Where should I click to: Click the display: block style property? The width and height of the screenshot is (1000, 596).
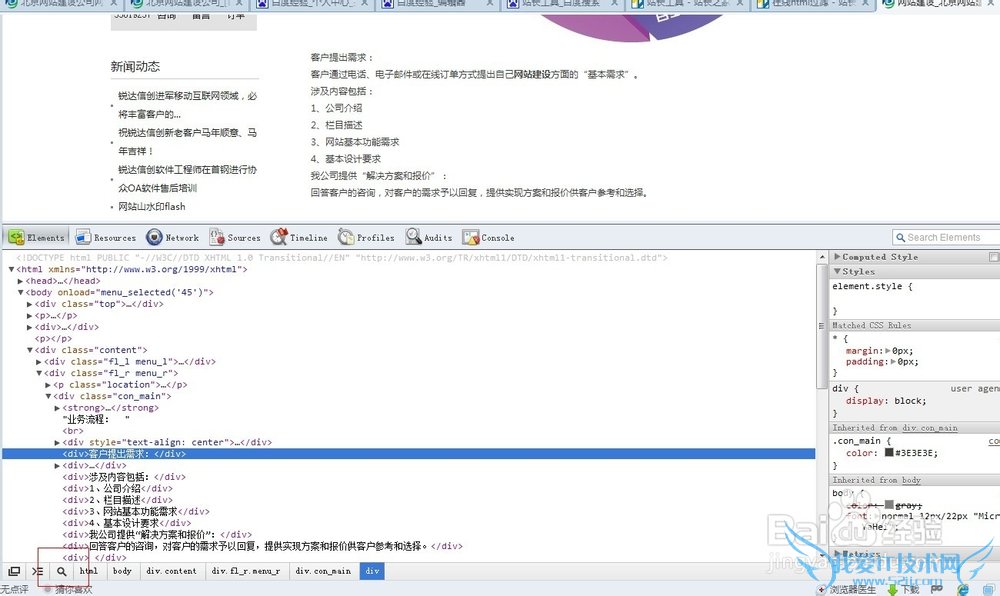[886, 401]
